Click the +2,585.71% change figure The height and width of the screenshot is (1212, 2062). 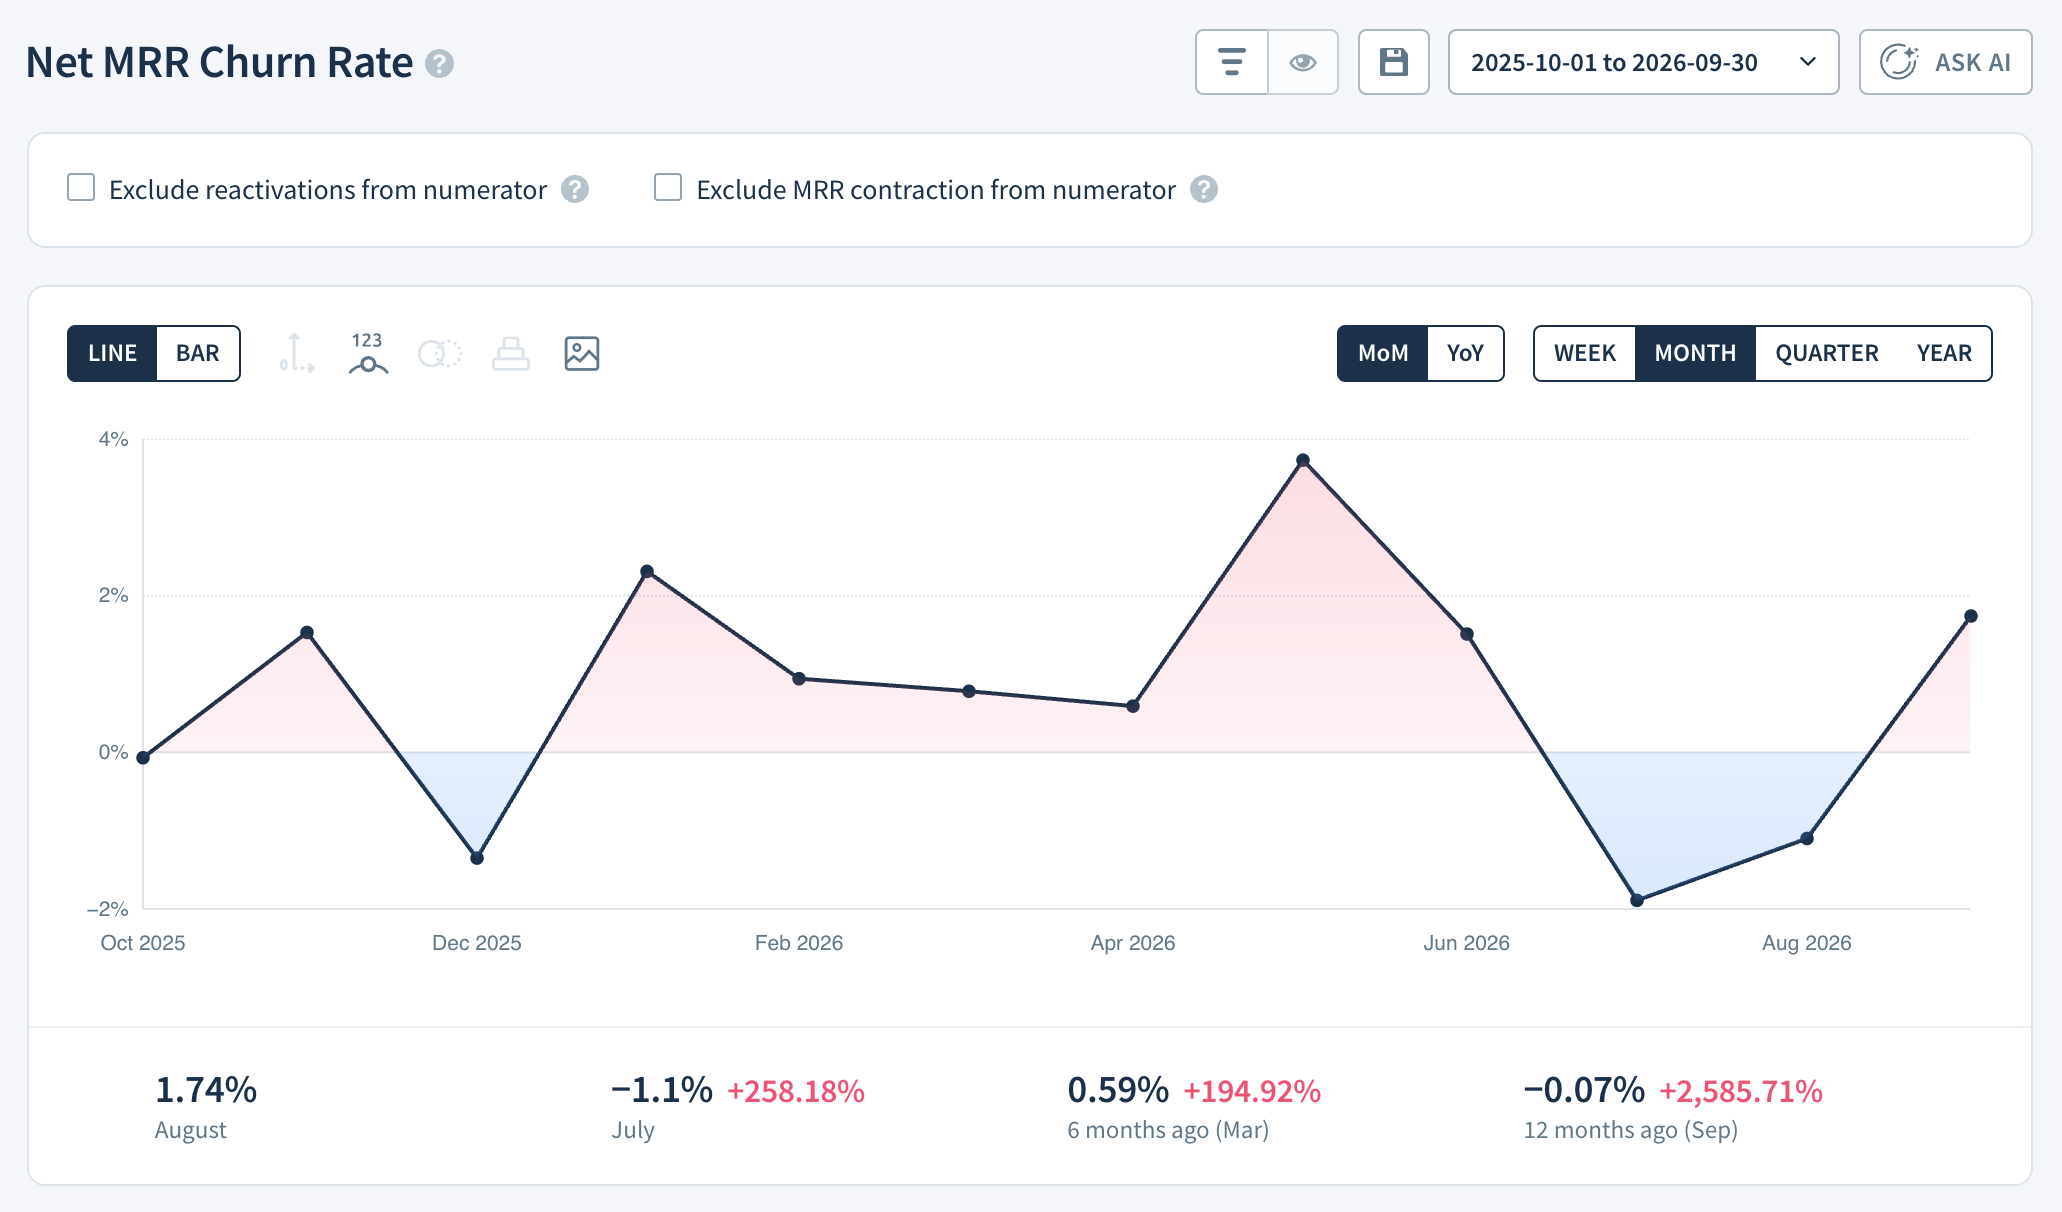1741,1091
